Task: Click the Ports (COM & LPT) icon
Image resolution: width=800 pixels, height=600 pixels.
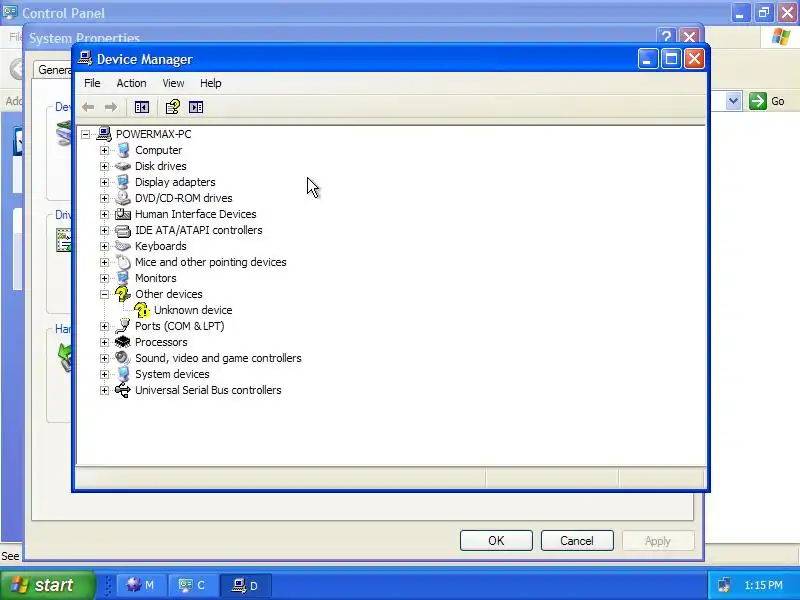Action: (x=123, y=326)
